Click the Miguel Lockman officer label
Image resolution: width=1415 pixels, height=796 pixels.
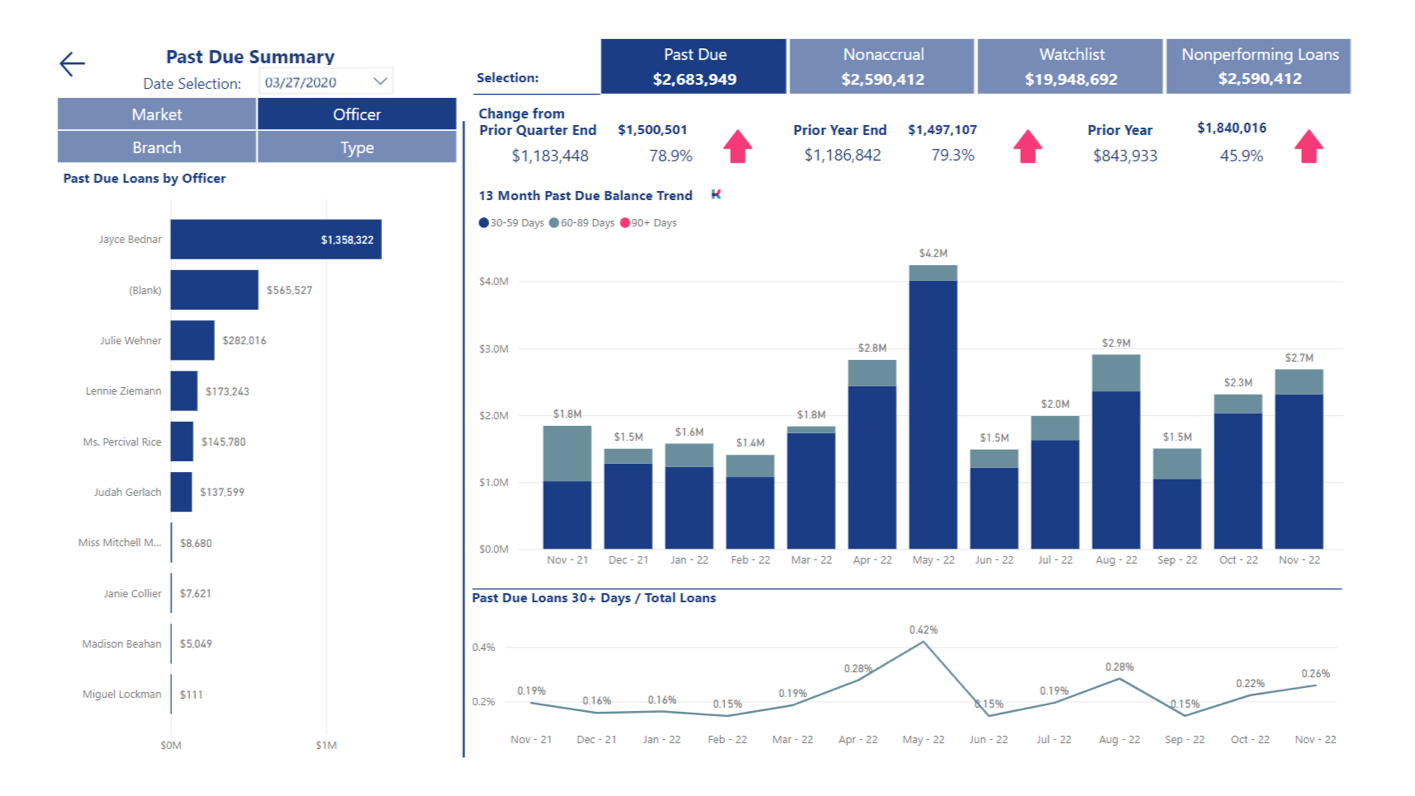tap(122, 694)
